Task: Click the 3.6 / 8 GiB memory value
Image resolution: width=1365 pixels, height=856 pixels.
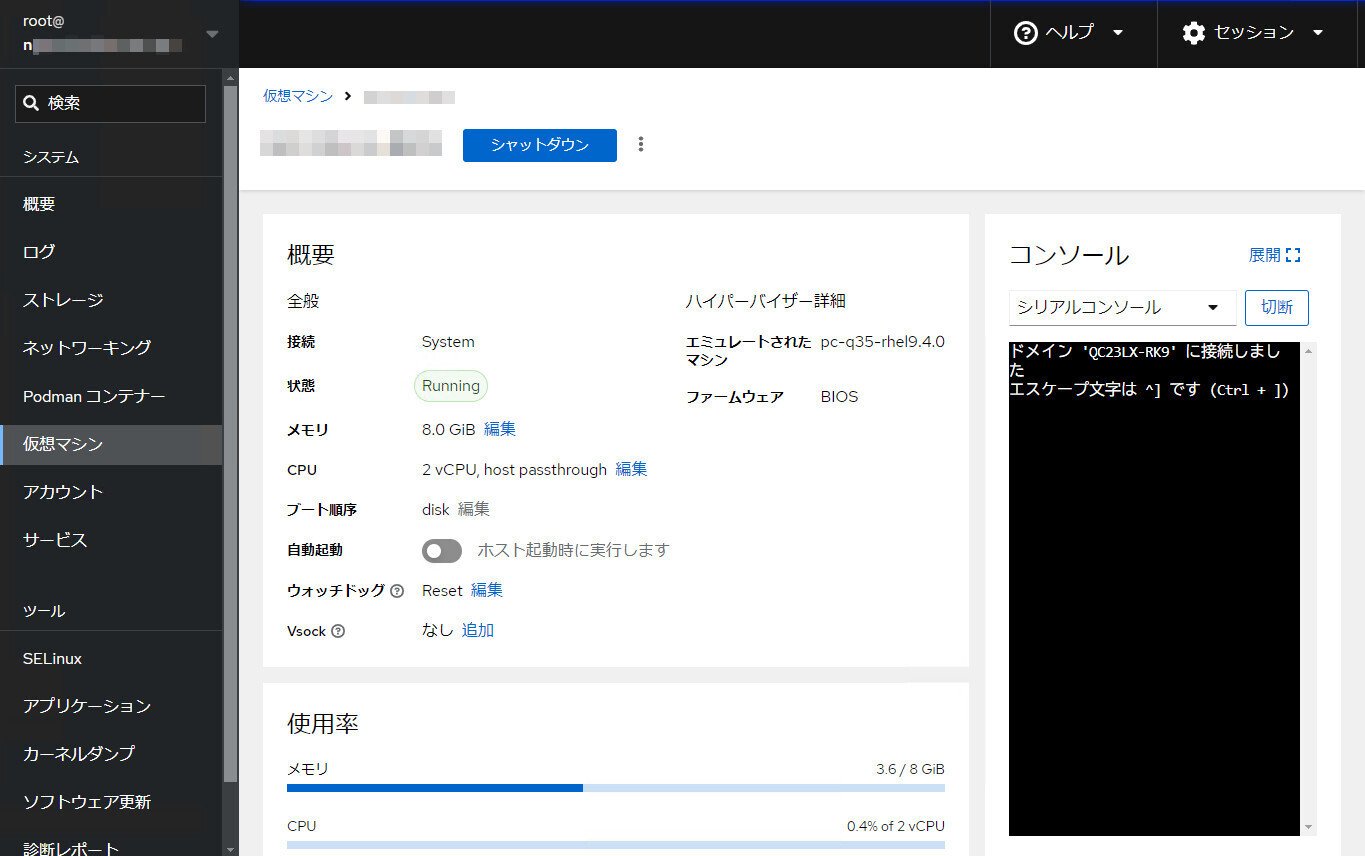Action: 910,769
